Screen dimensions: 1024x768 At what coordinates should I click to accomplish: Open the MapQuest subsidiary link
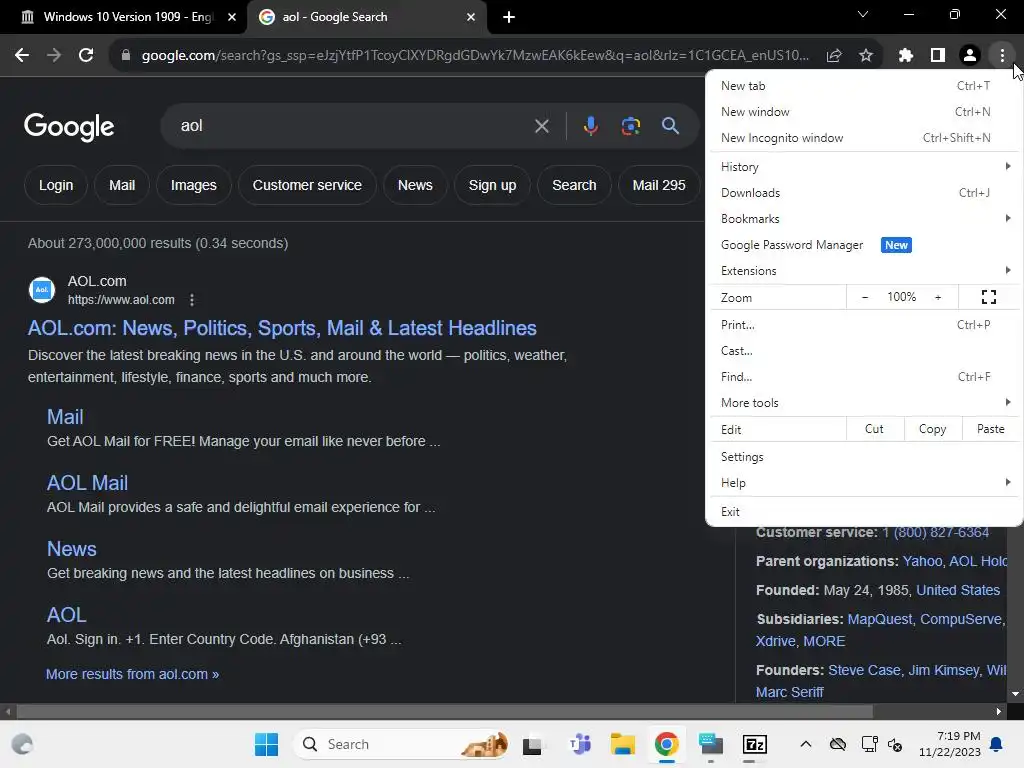tap(879, 619)
